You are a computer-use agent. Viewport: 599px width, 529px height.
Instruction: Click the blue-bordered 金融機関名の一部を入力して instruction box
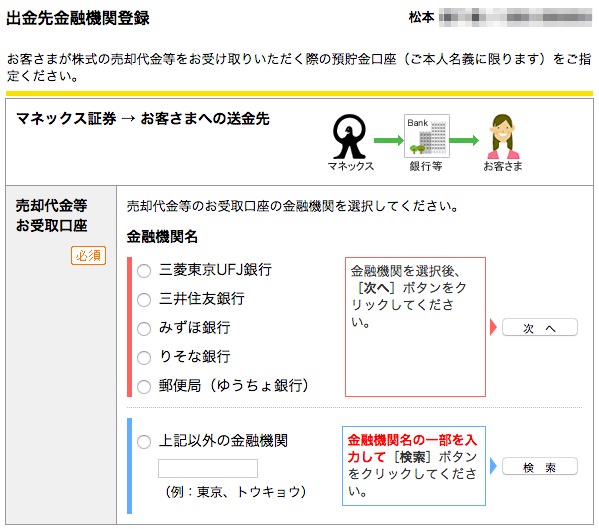pyautogui.click(x=414, y=466)
